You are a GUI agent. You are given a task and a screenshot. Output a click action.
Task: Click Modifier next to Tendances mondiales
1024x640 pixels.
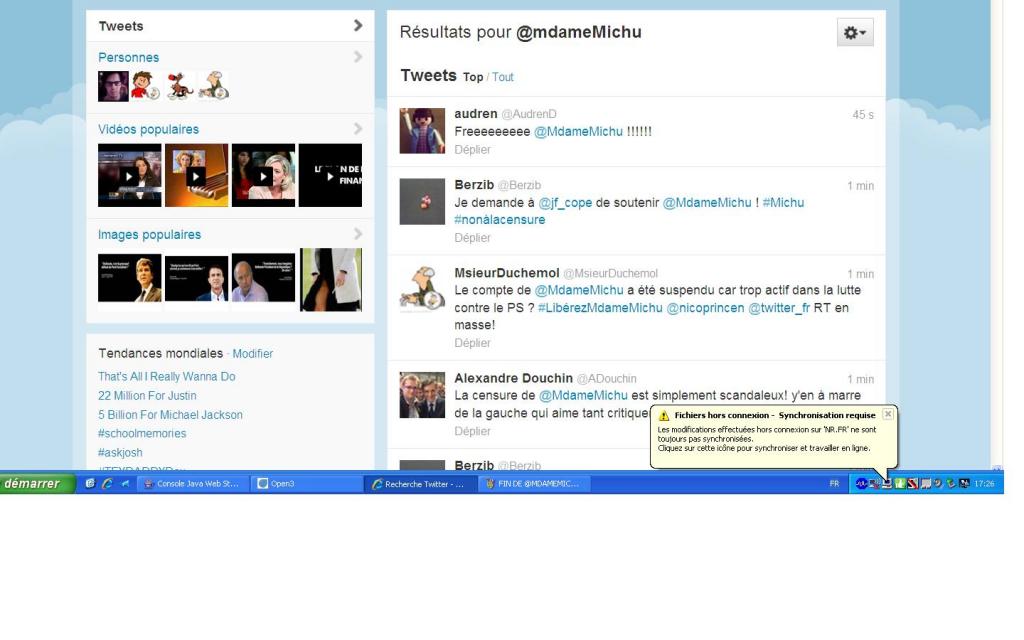tap(252, 354)
